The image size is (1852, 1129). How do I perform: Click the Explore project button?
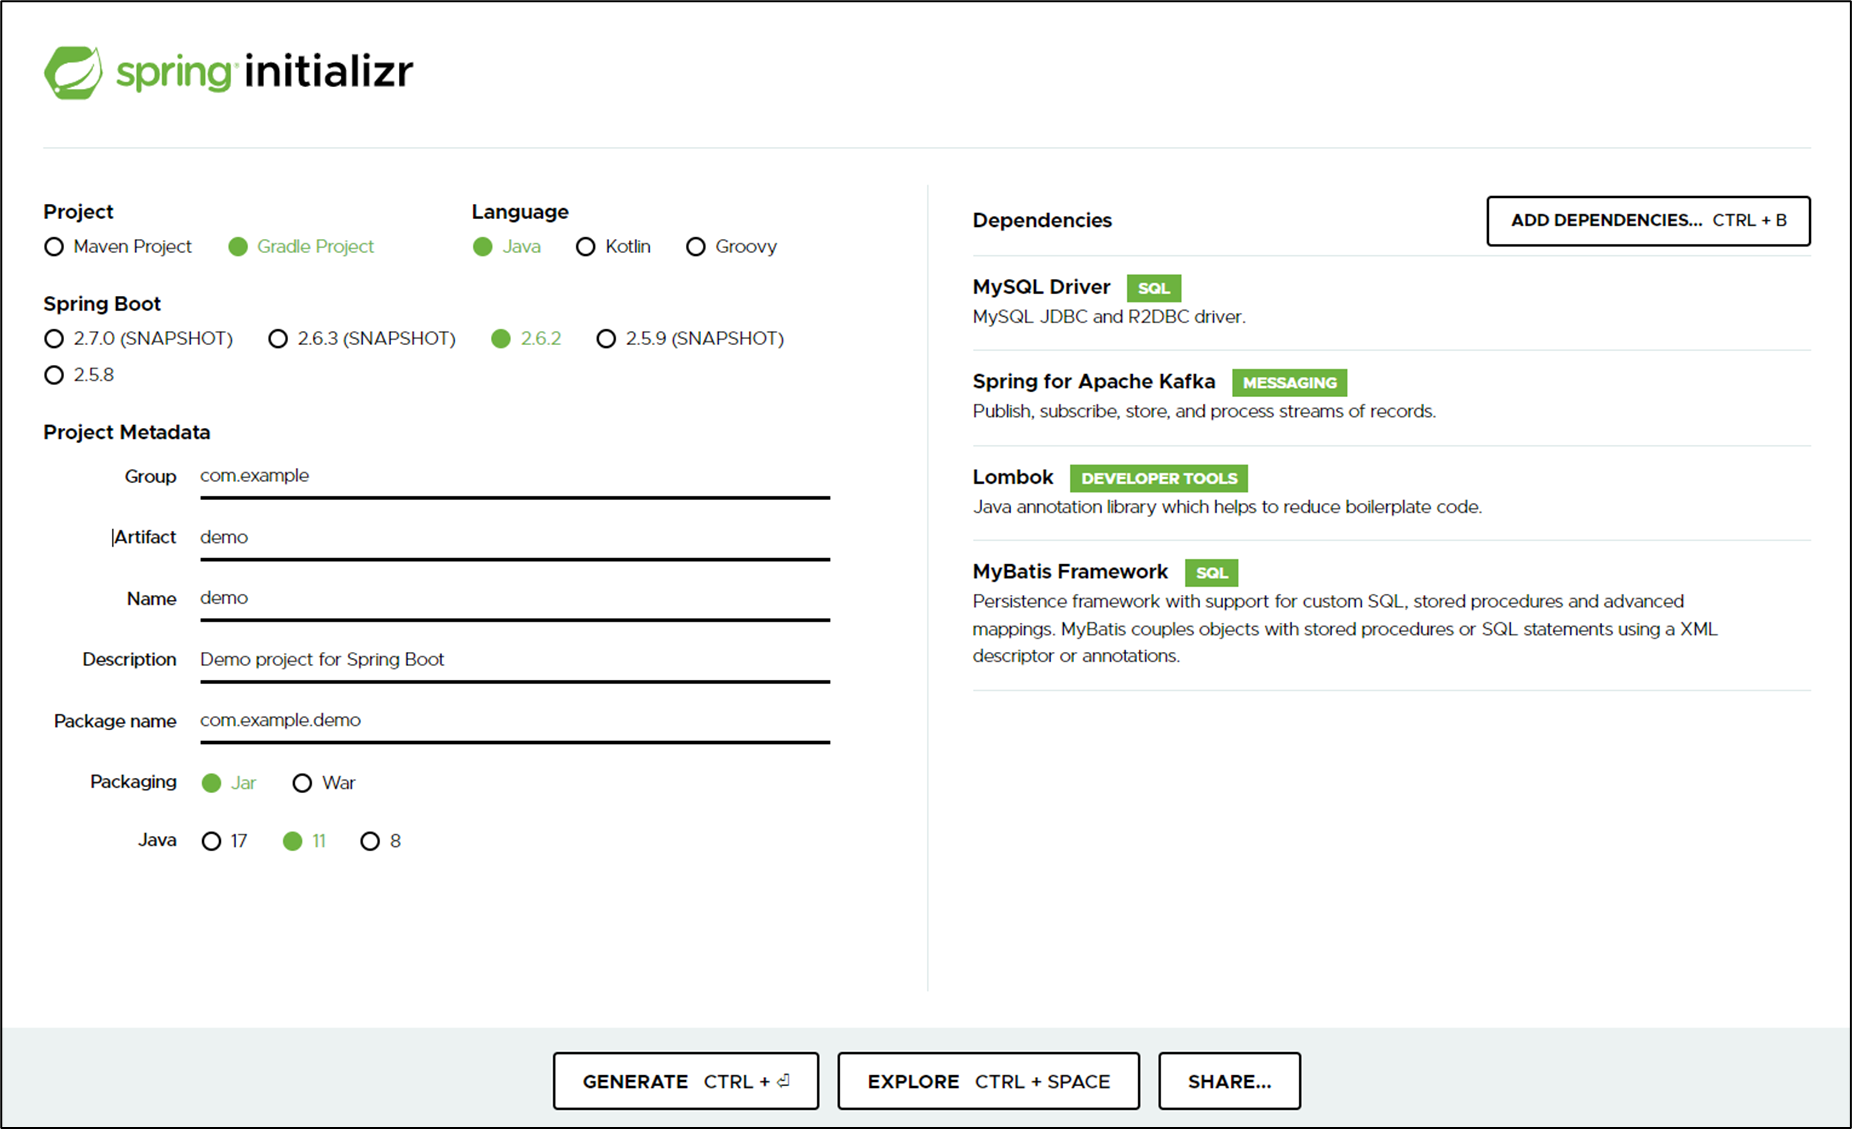click(x=989, y=1081)
